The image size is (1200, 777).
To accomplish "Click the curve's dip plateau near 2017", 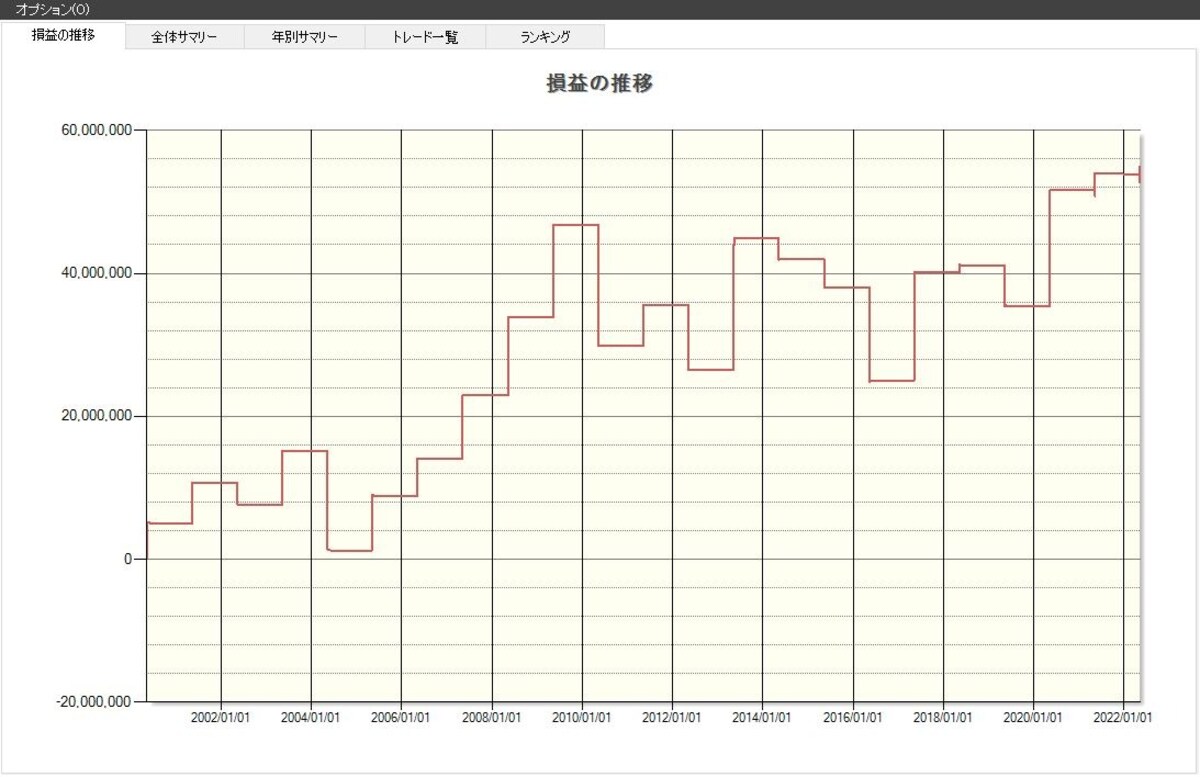I will 892,381.
